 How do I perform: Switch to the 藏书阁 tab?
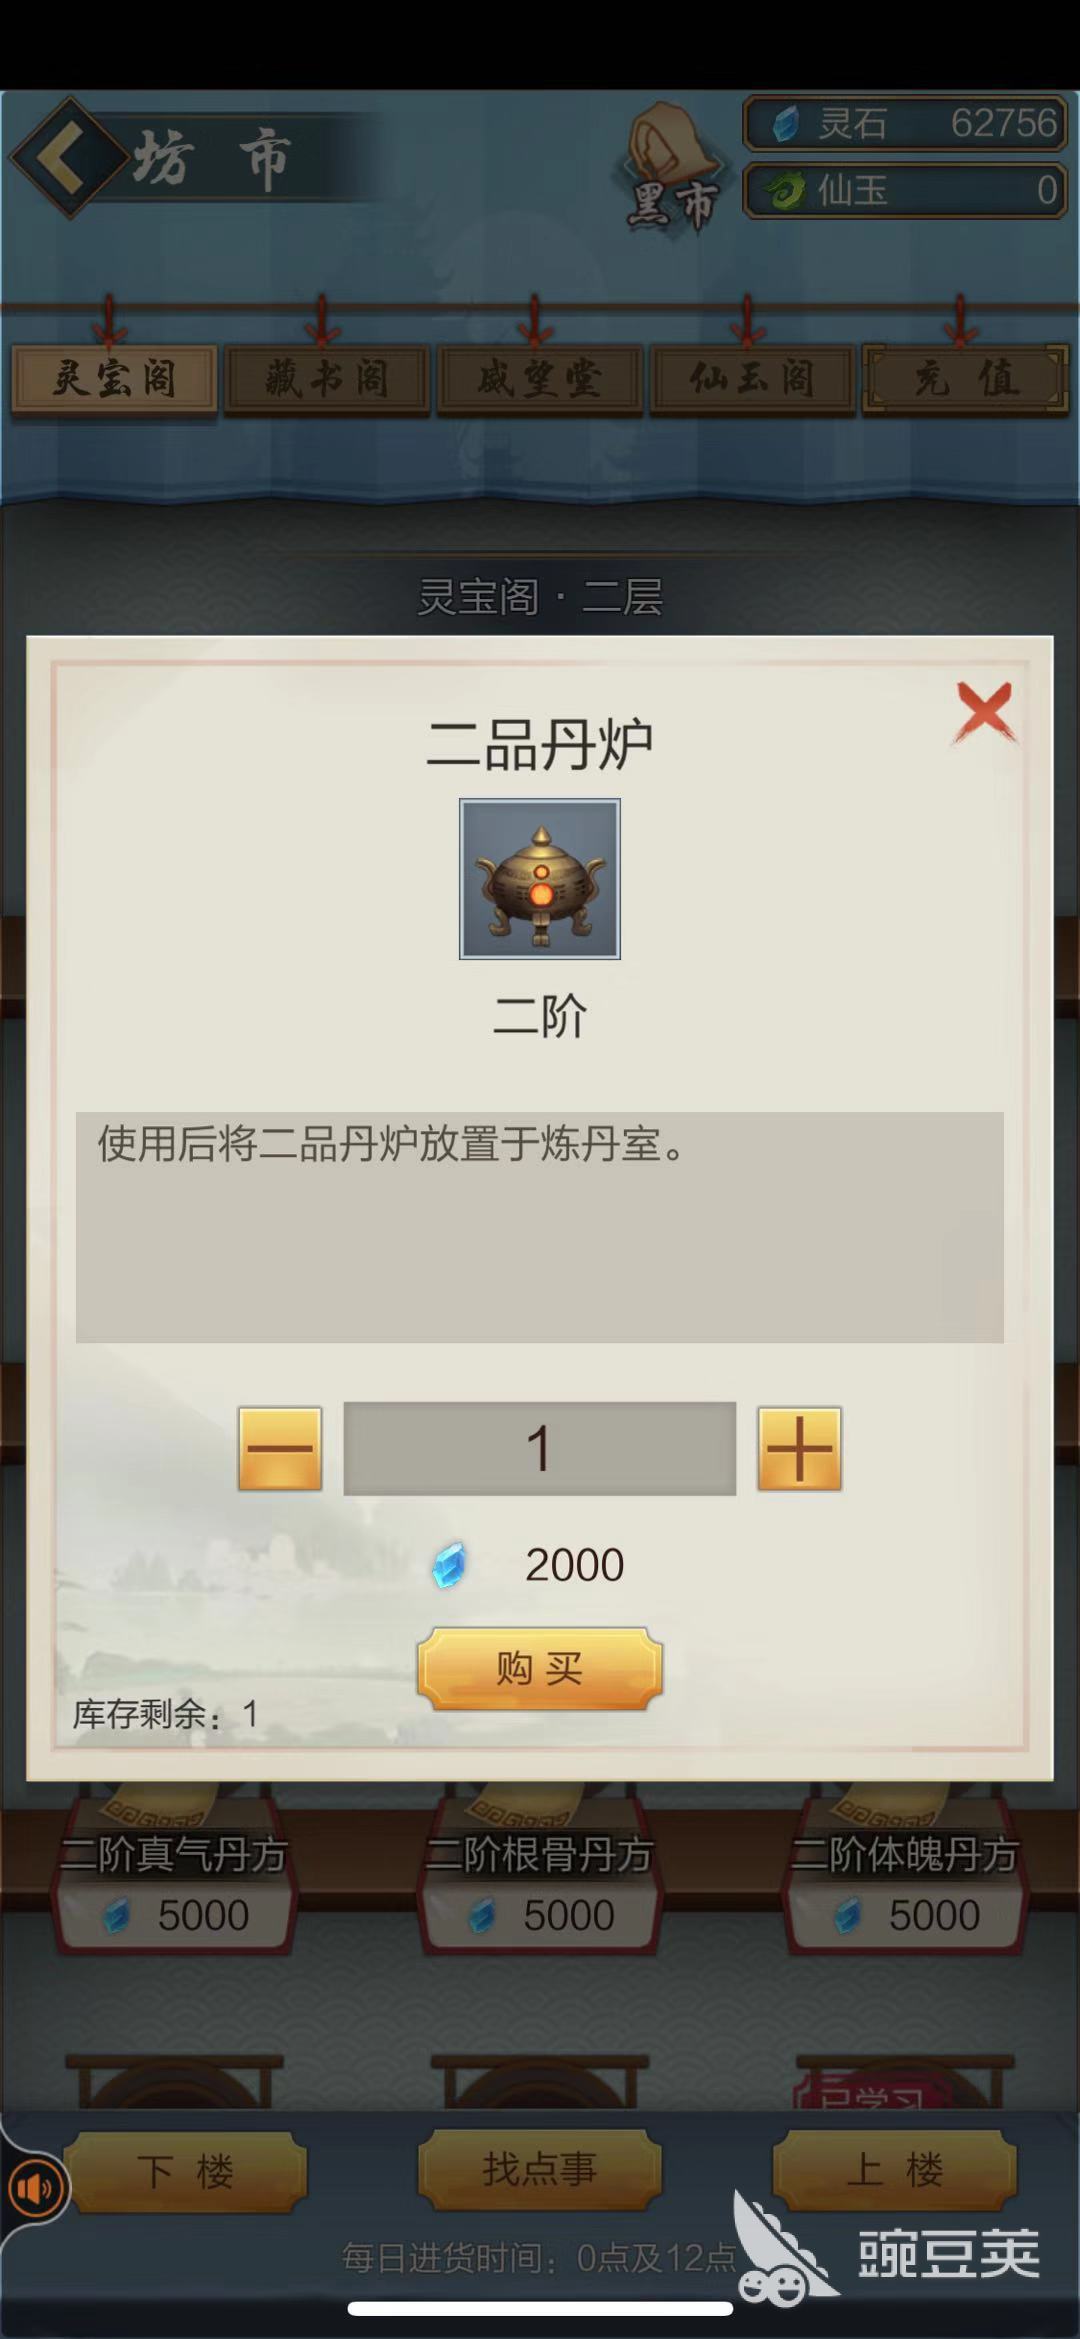click(327, 379)
